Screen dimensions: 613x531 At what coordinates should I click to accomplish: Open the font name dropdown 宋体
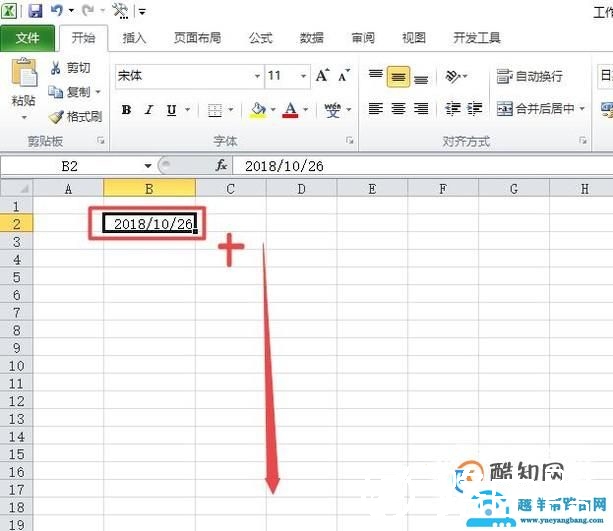click(x=257, y=76)
